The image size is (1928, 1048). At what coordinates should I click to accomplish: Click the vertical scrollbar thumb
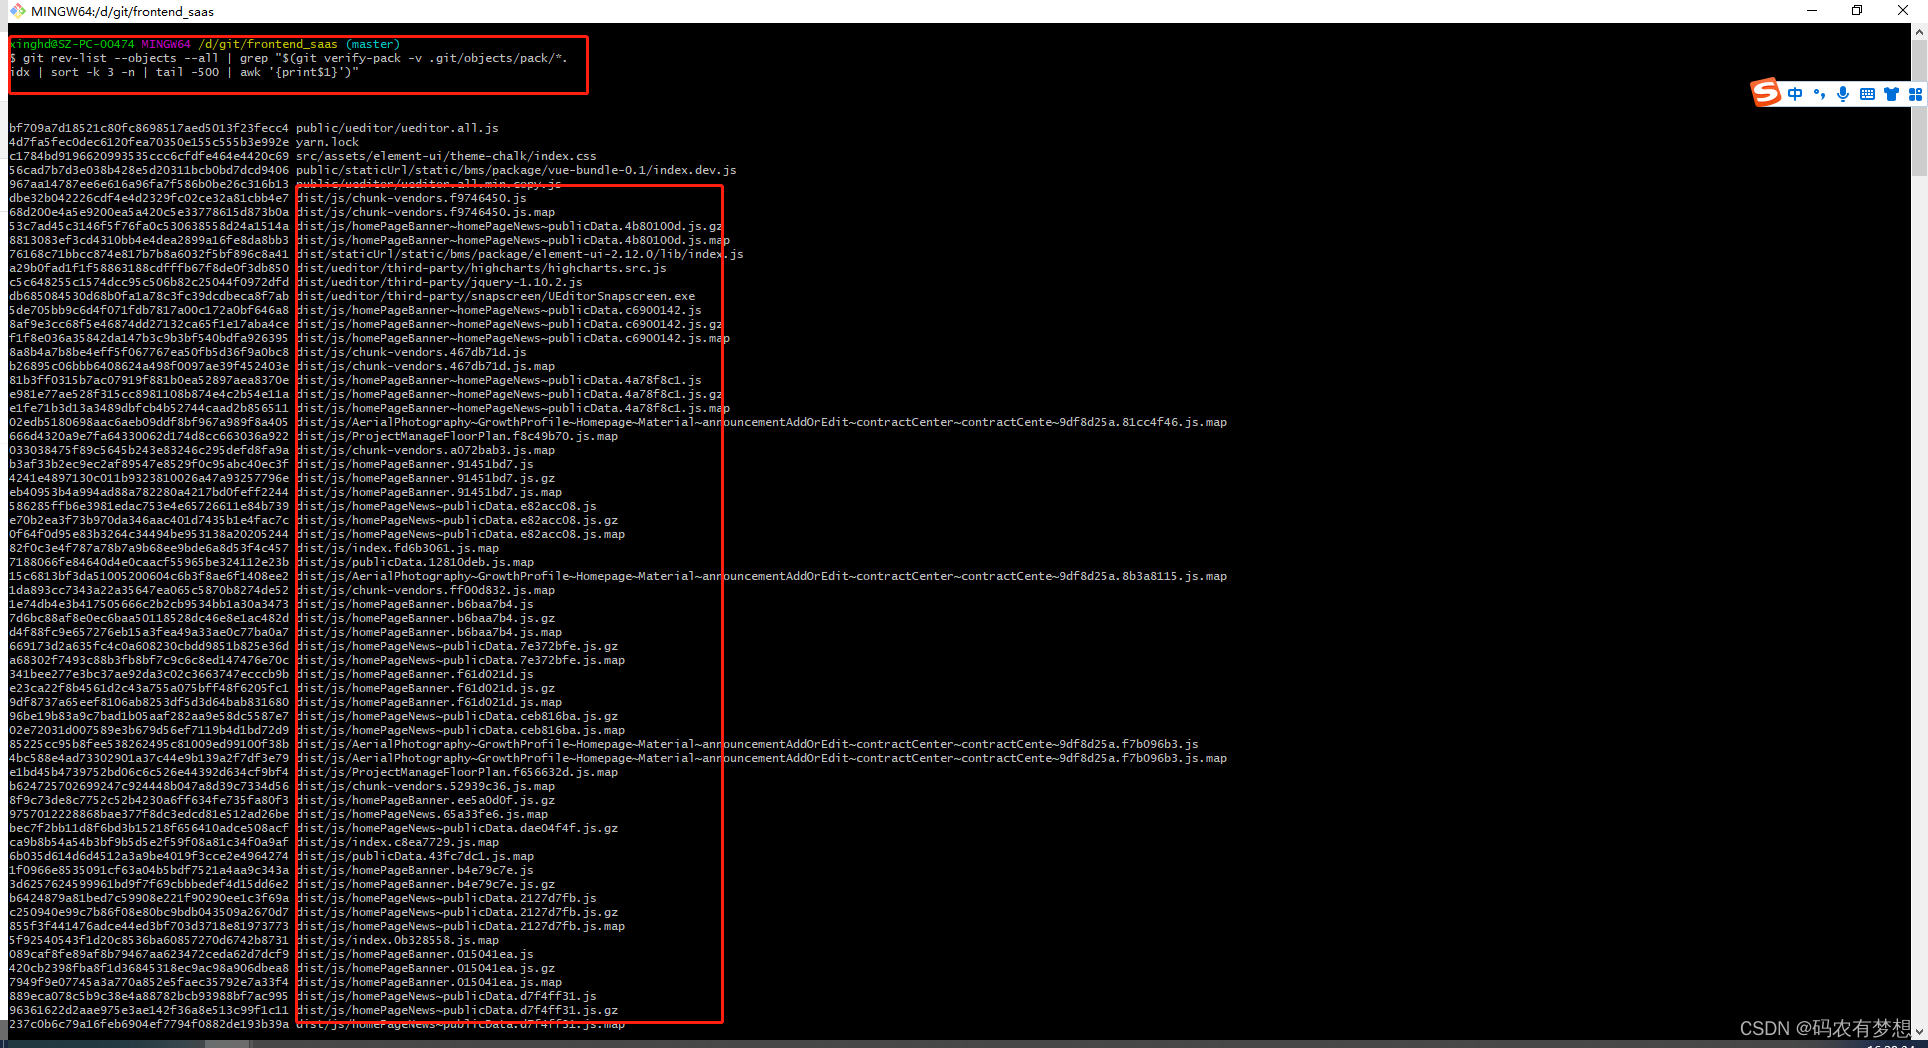tap(1919, 108)
